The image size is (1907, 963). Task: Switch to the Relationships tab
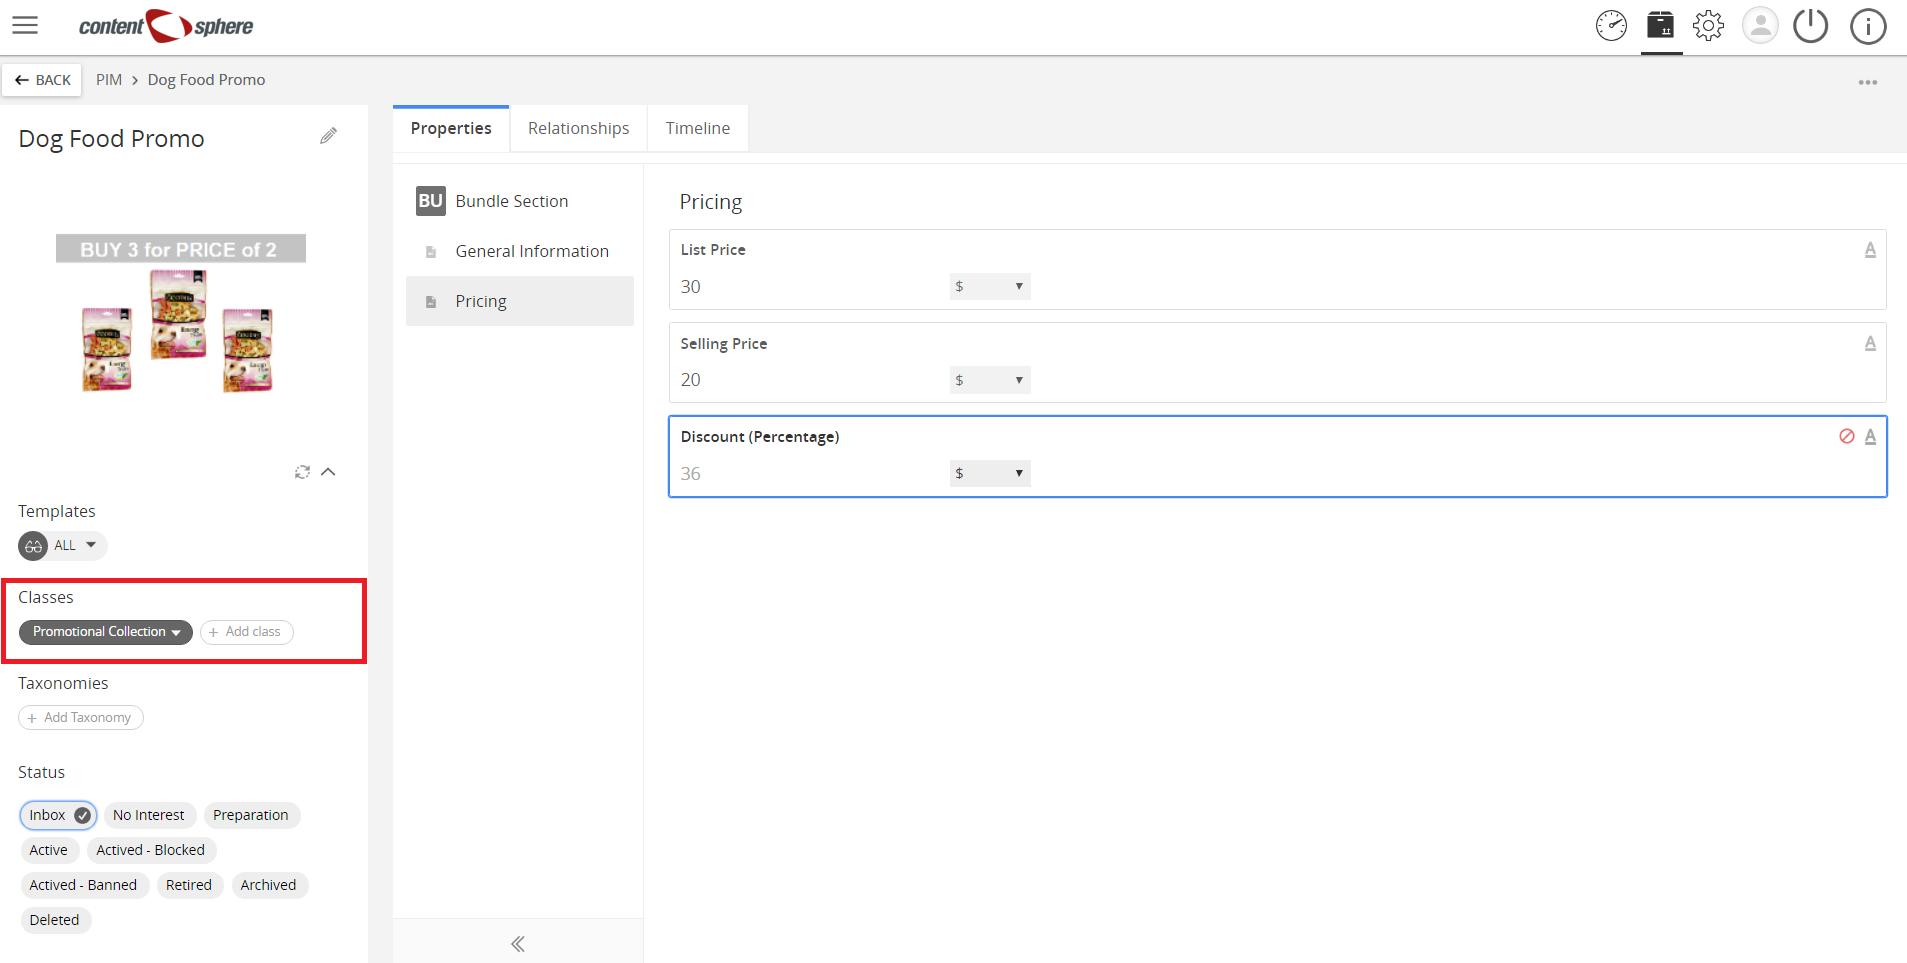point(579,128)
